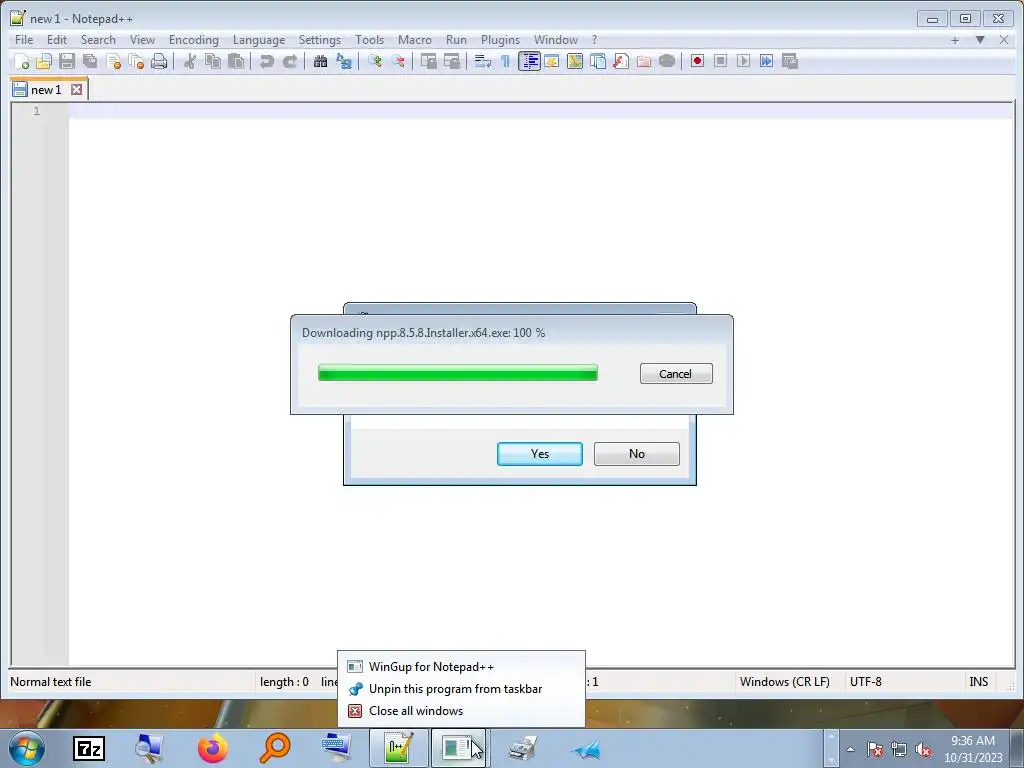Click the Yes button in the update dialog
Viewport: 1024px width, 768px height.
point(539,454)
